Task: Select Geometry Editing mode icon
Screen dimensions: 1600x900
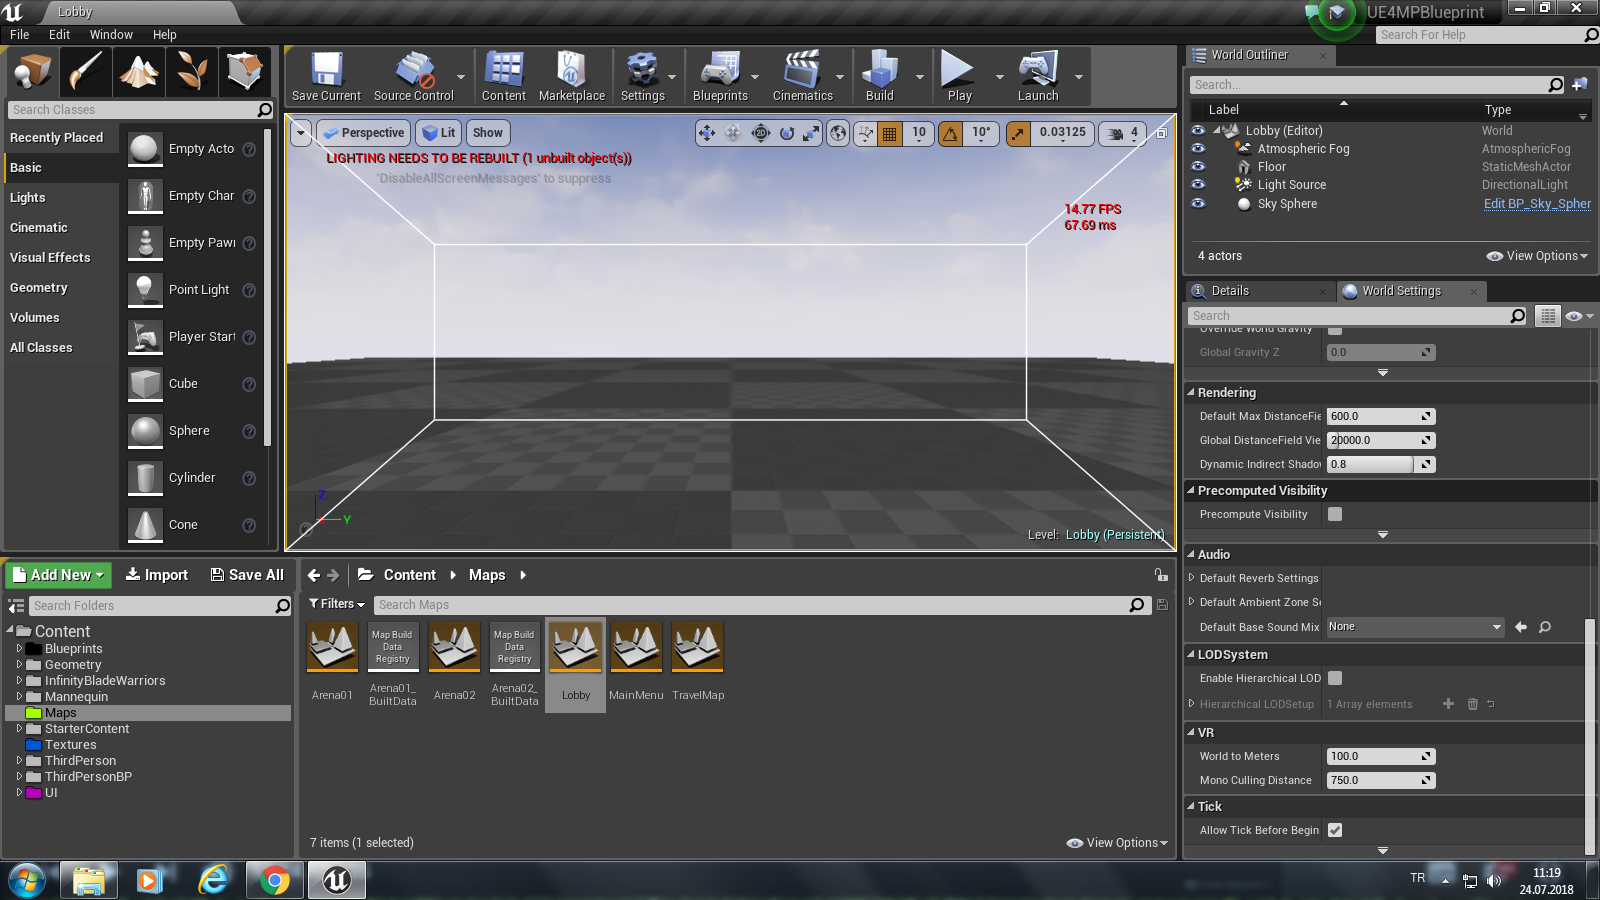Action: pyautogui.click(x=245, y=72)
